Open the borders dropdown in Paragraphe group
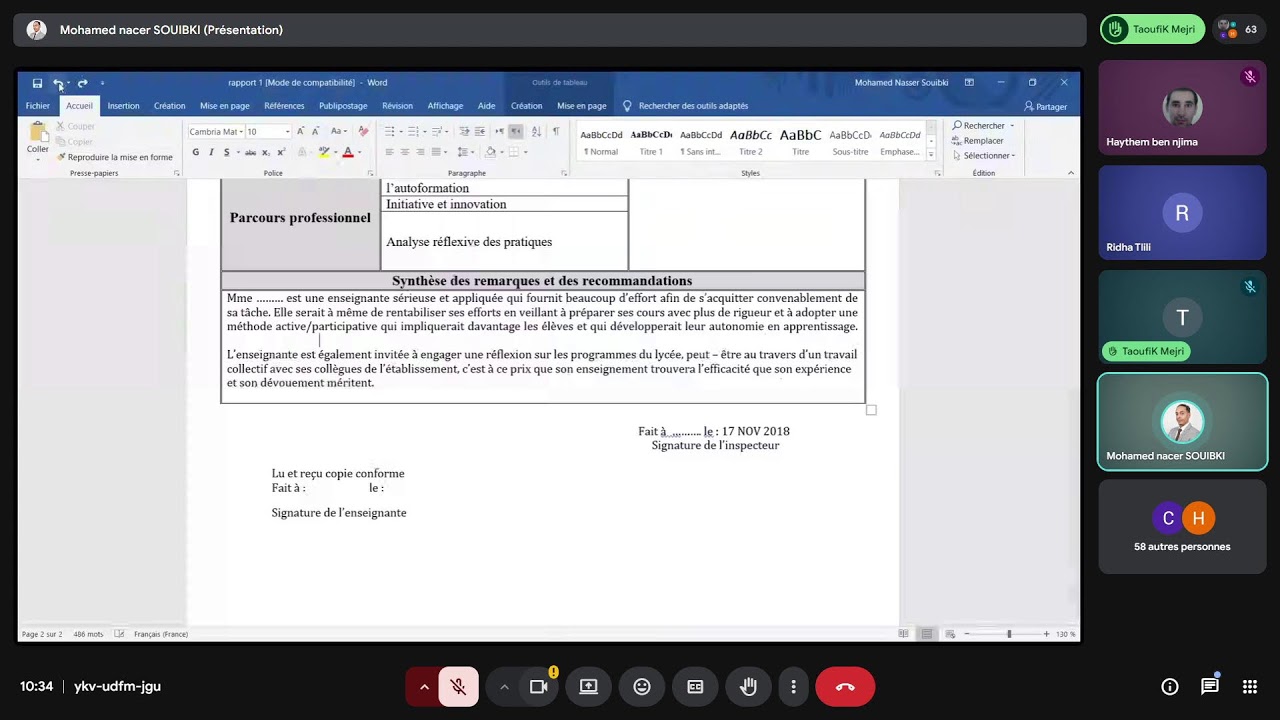The image size is (1280, 720). [x=526, y=152]
